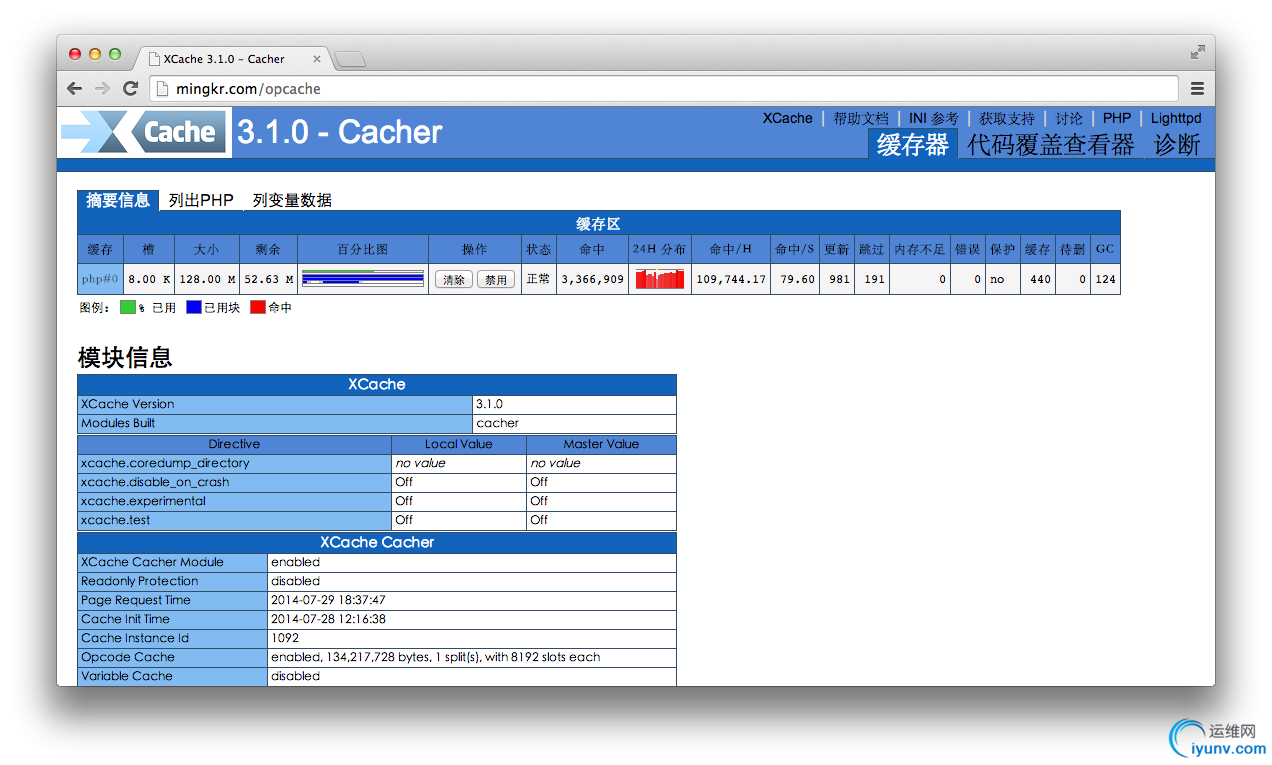
Task: Select the 列出PHP tab
Action: [200, 200]
